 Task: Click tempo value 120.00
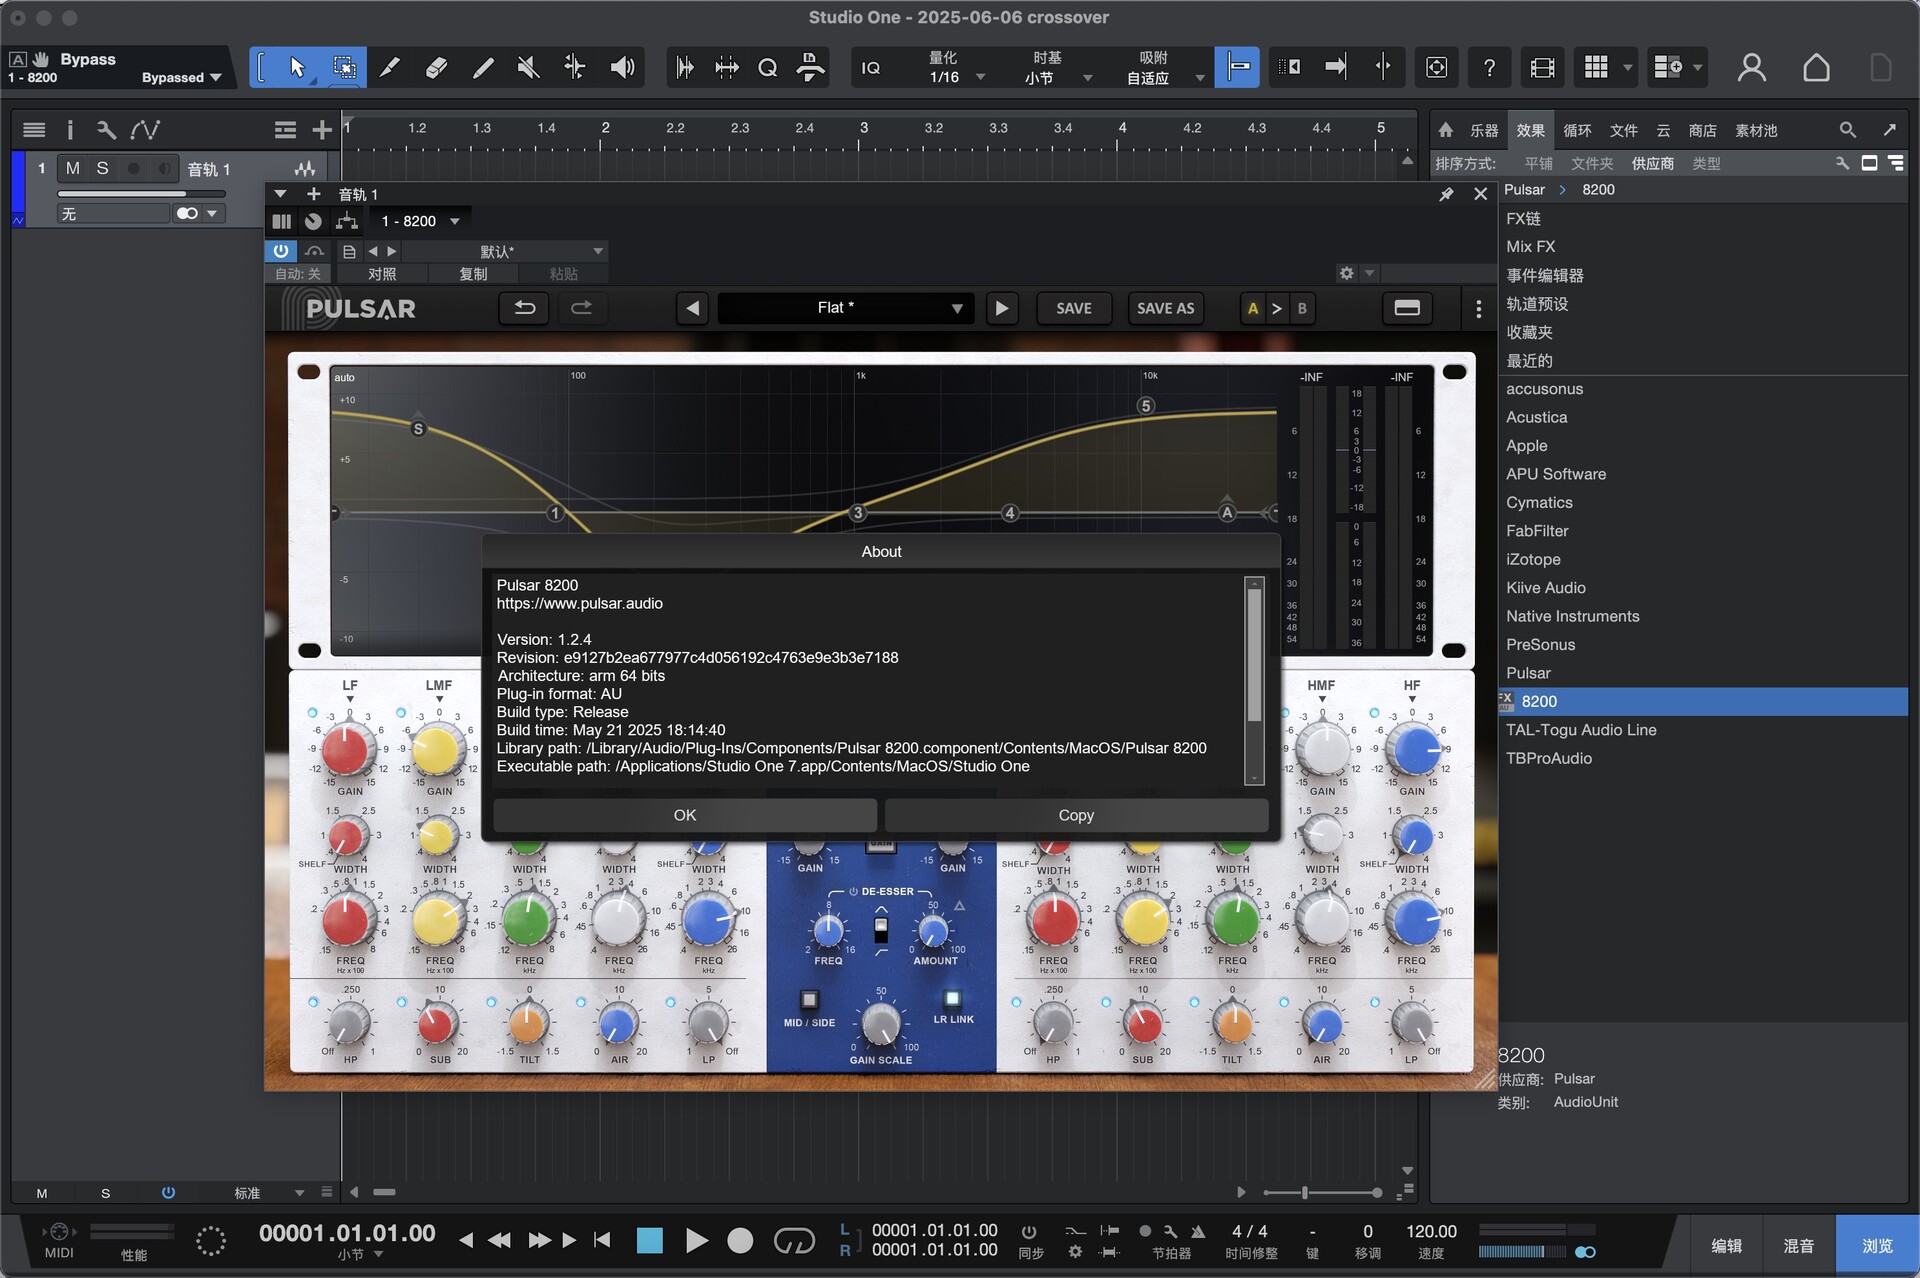coord(1430,1231)
